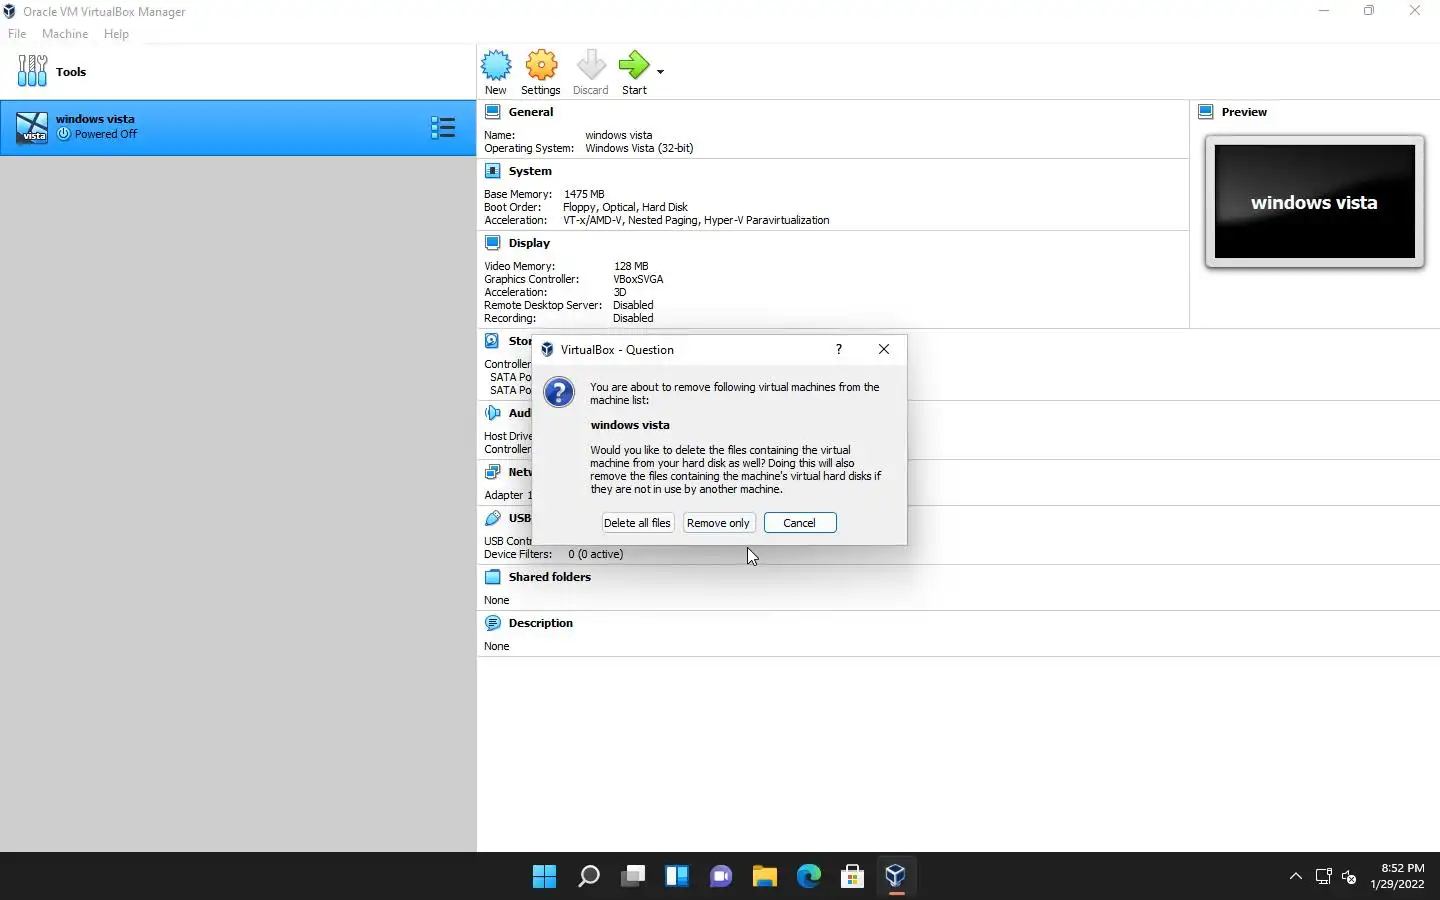Screen dimensions: 1440x900
Task: Click the 0 (0 active) device filters value
Action: [596, 554]
